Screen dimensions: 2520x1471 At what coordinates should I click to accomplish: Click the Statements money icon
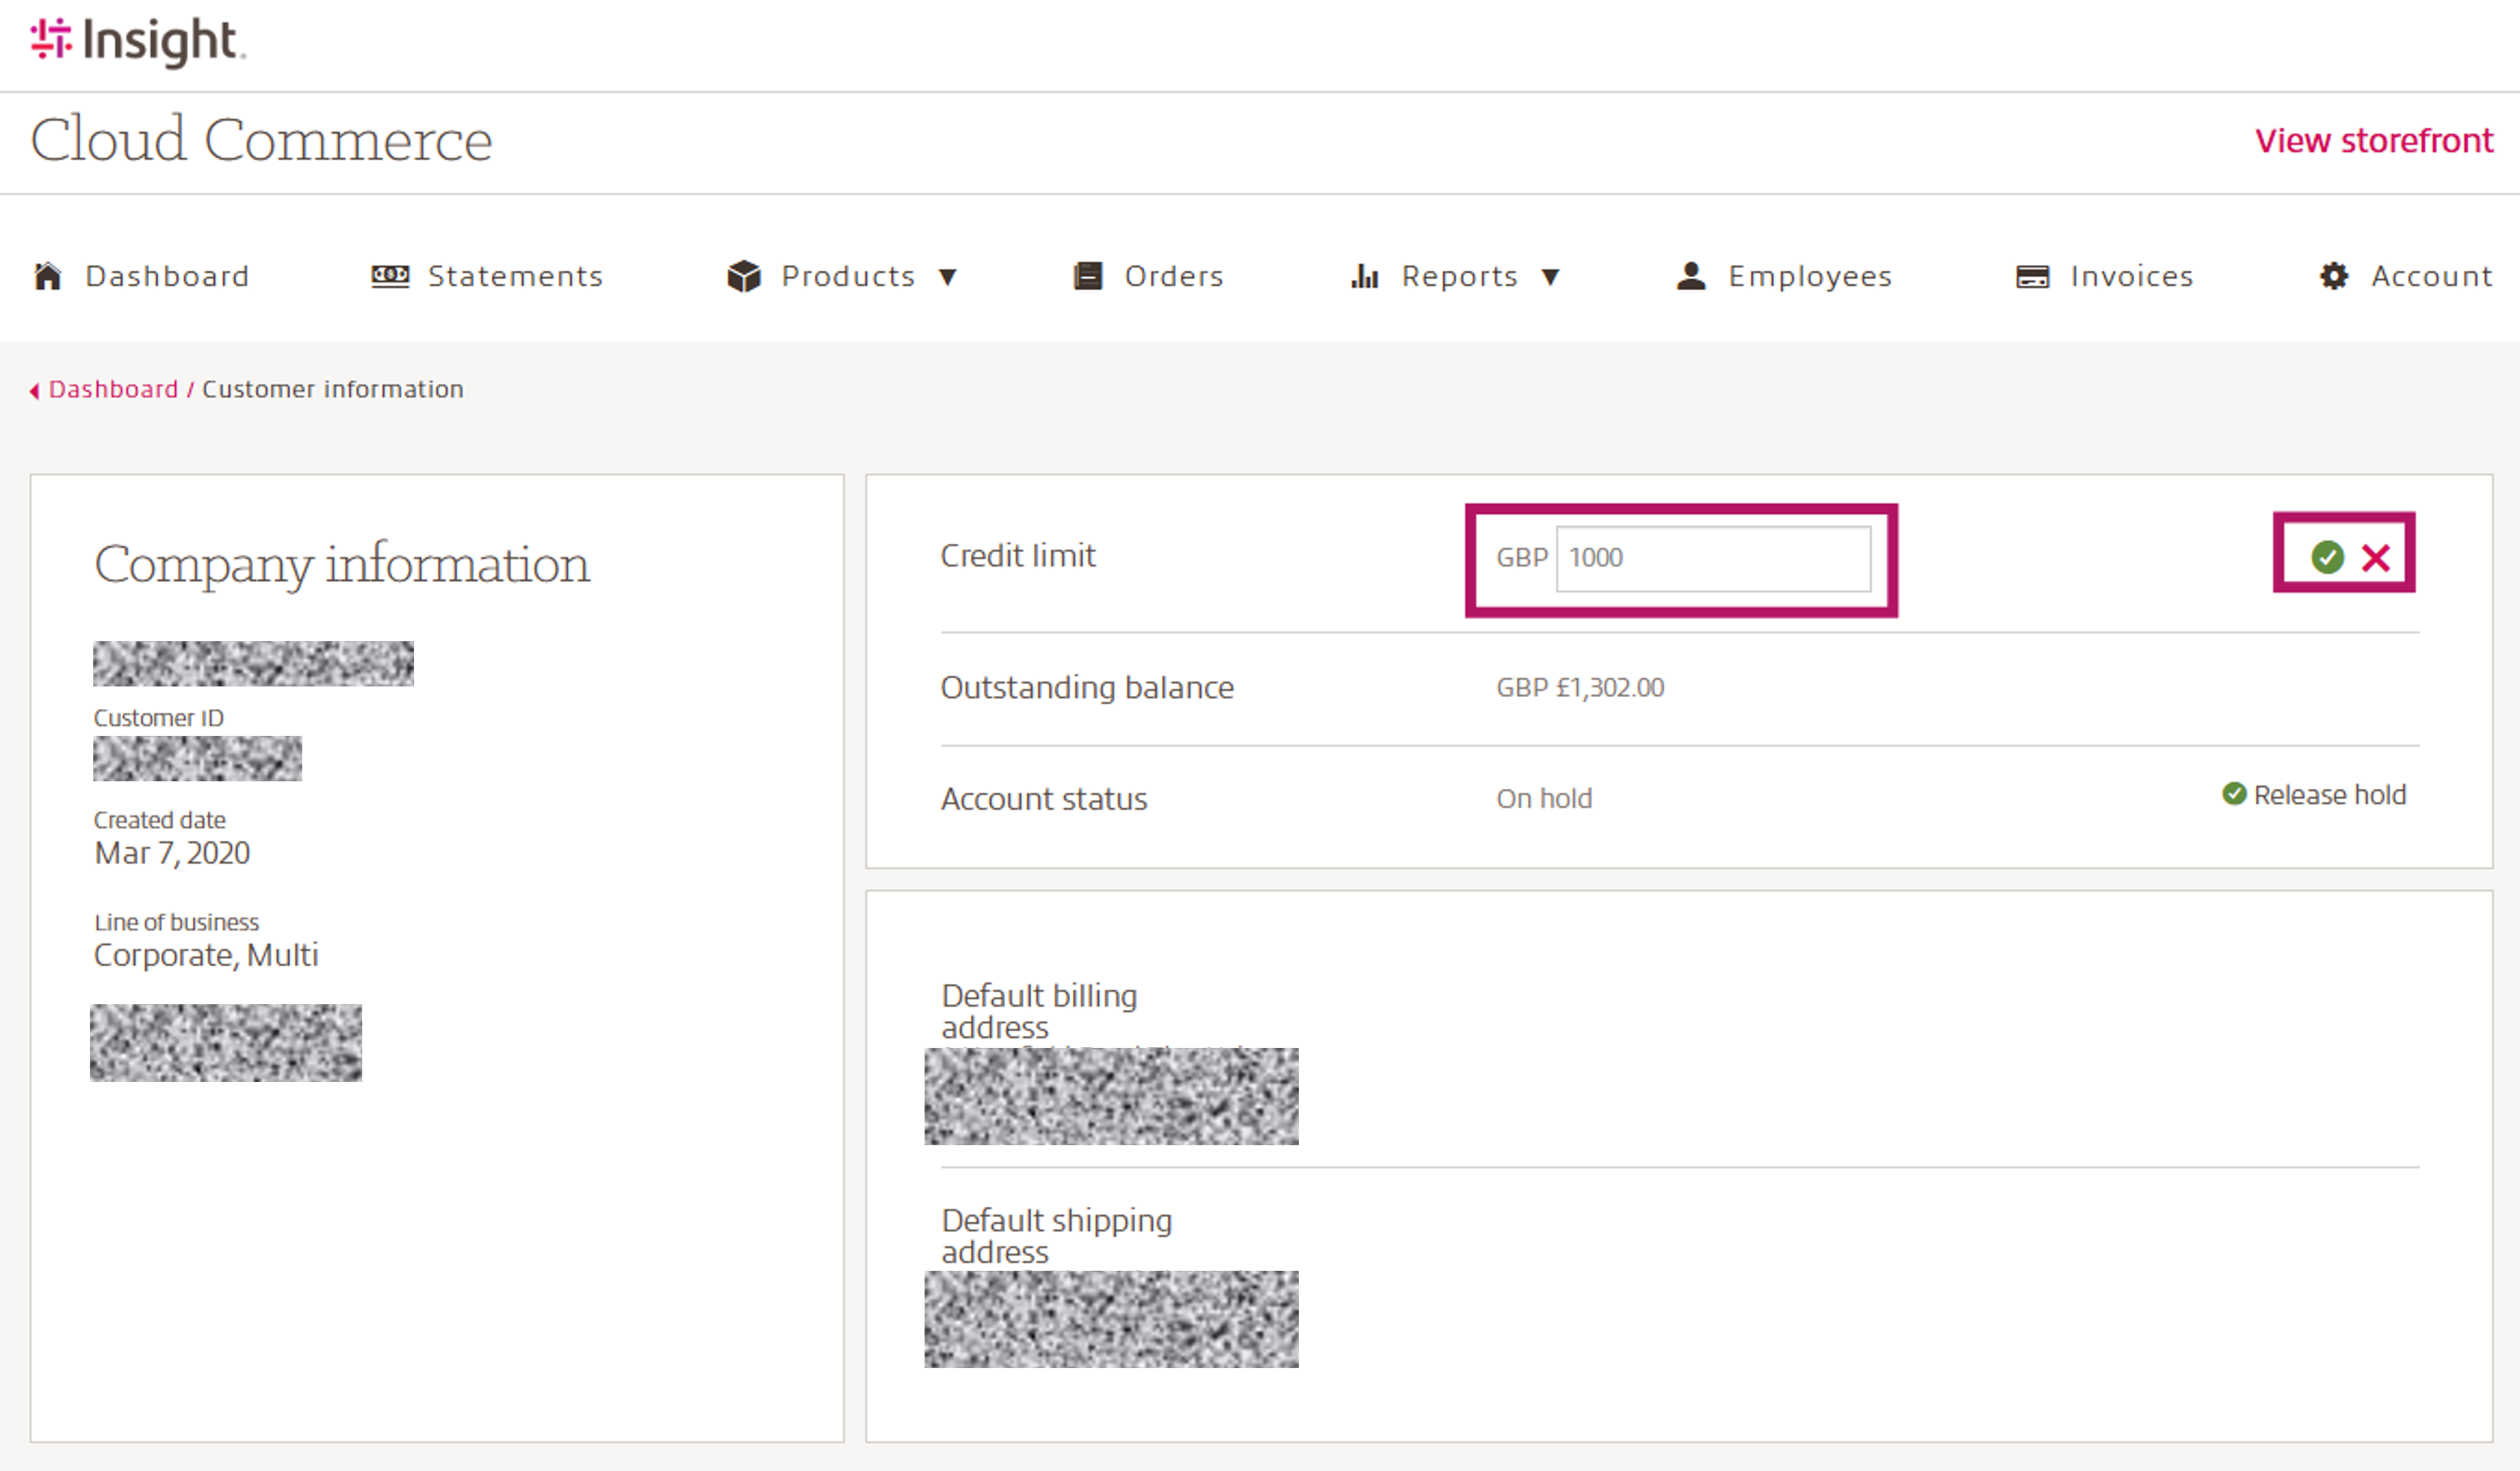390,276
